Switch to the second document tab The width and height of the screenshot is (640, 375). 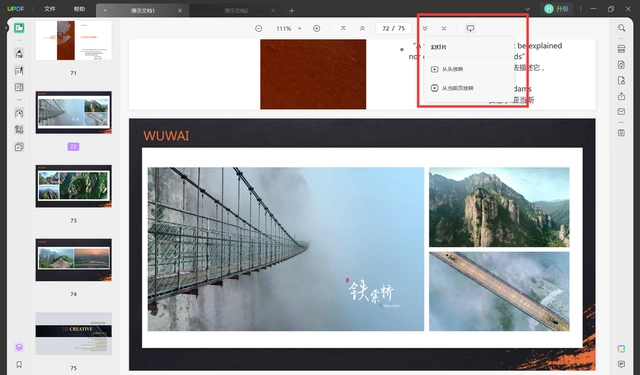tap(236, 10)
